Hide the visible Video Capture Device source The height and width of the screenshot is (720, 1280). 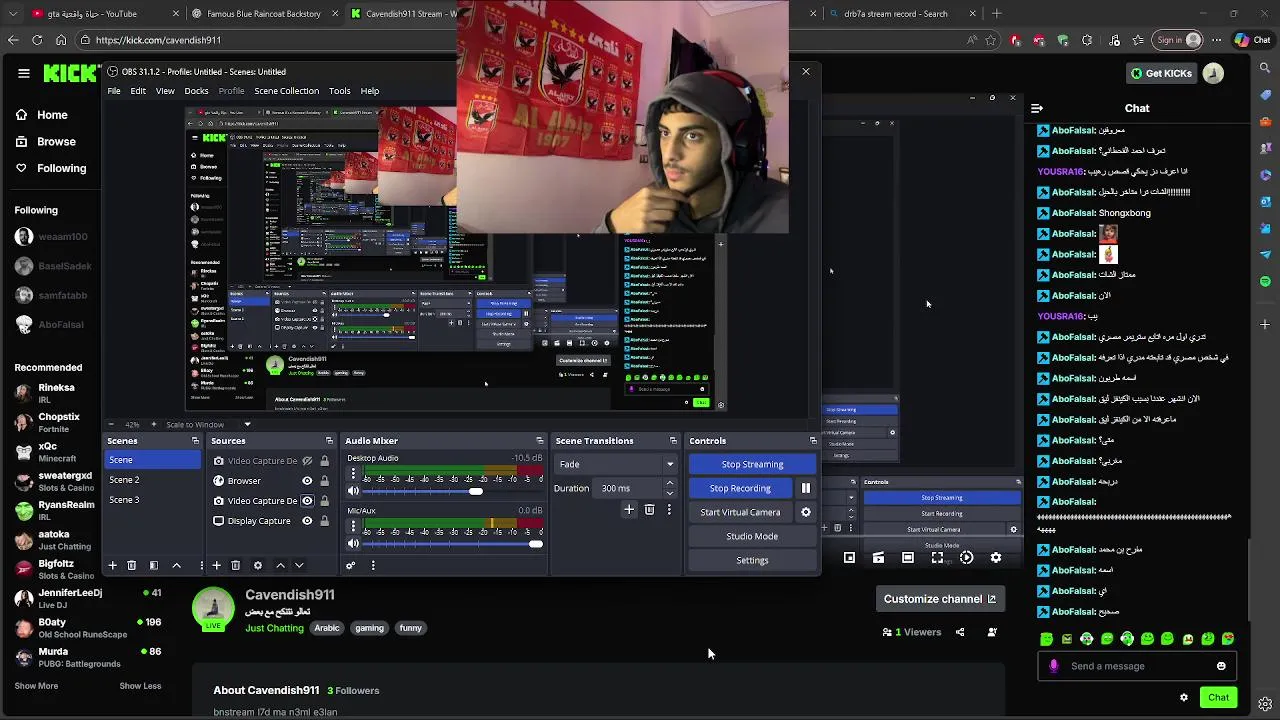(x=308, y=501)
